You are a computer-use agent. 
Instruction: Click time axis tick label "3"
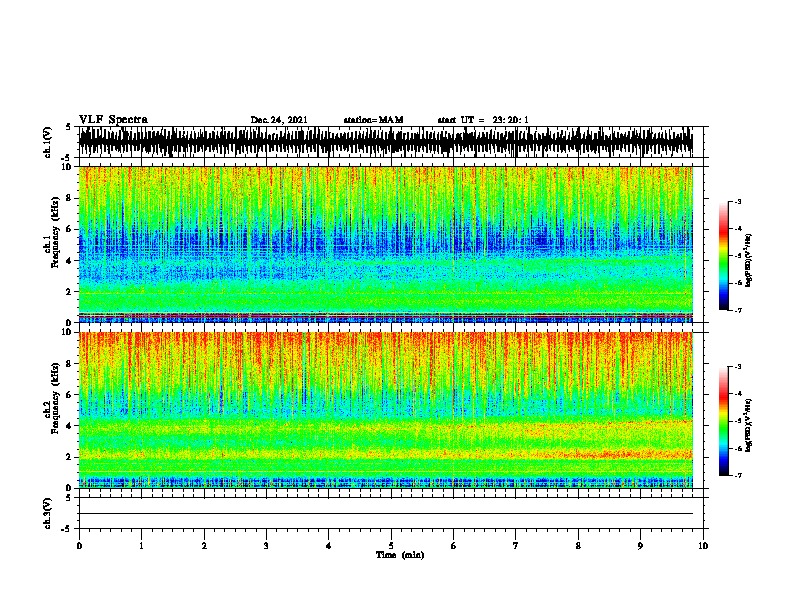click(x=266, y=546)
